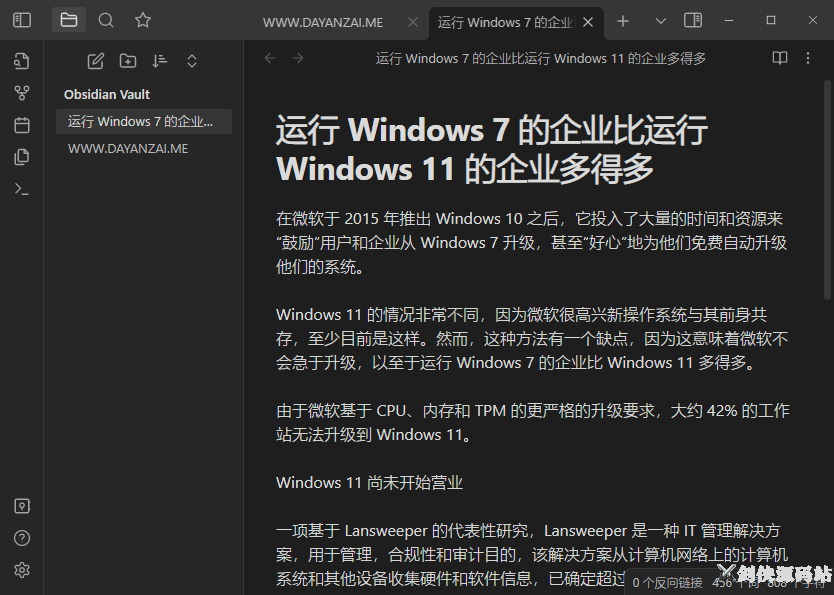Screen dimensions: 834x595
Task: Create a new note with pencil icon
Action: [x=96, y=61]
